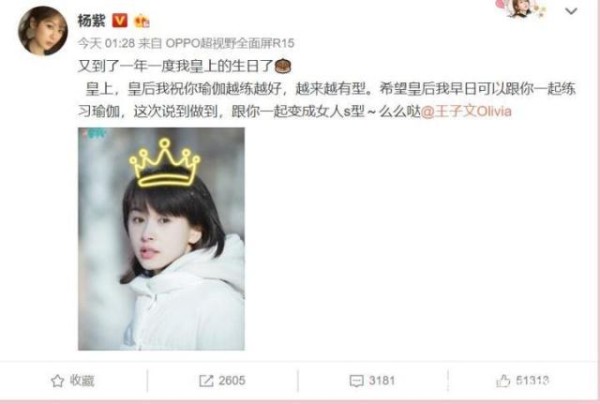The image size is (600, 404).
Task: Click the comment bubble icon
Action: click(356, 381)
